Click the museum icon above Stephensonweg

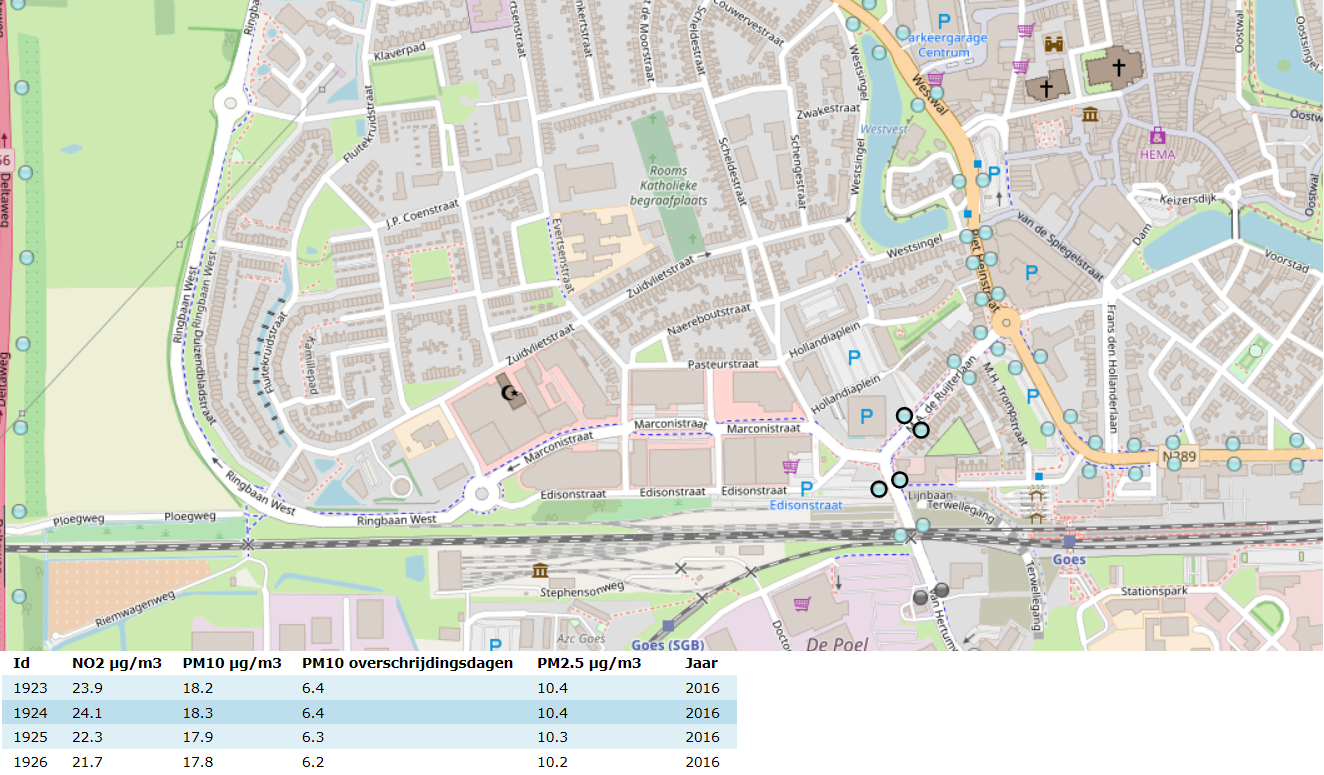pyautogui.click(x=540, y=570)
